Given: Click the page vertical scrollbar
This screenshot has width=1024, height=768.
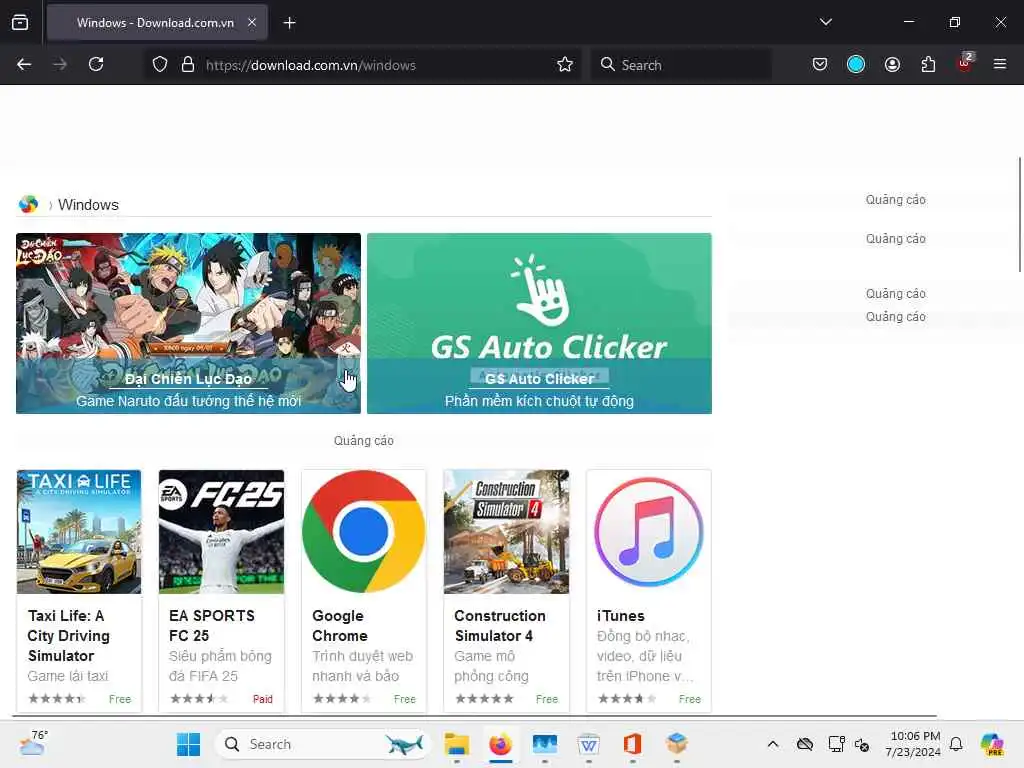Looking at the screenshot, I should click(1019, 214).
